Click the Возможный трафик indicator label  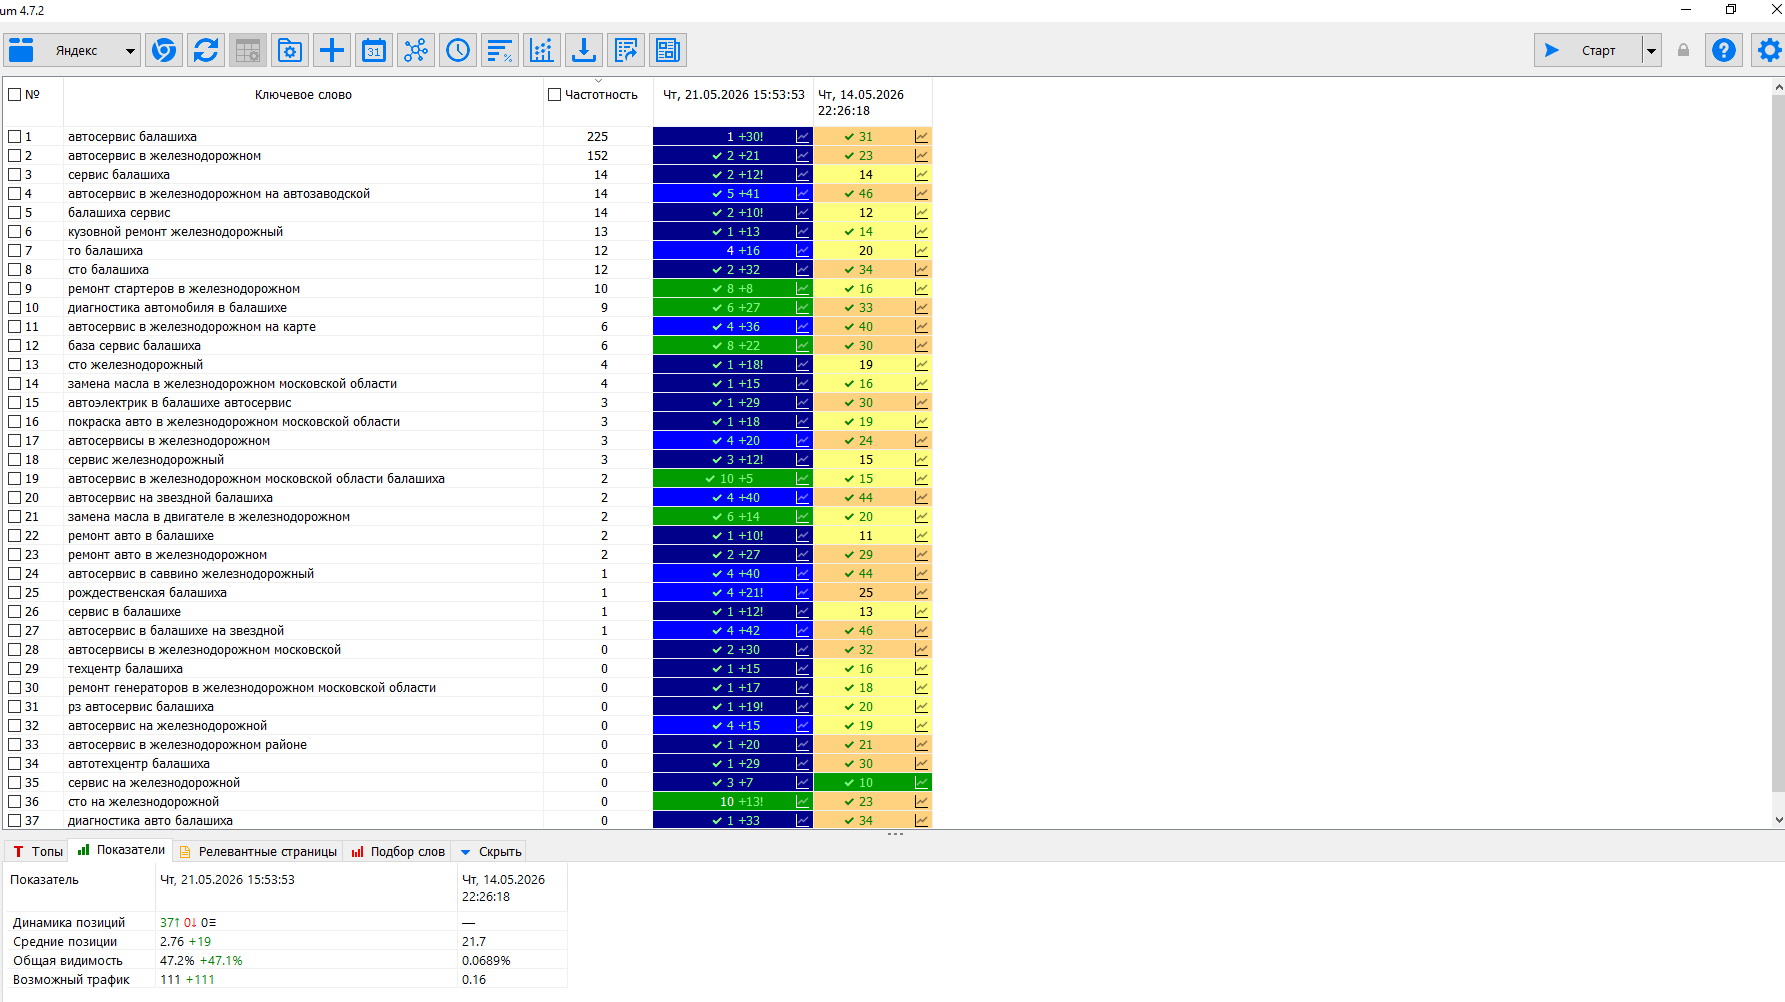(x=71, y=979)
